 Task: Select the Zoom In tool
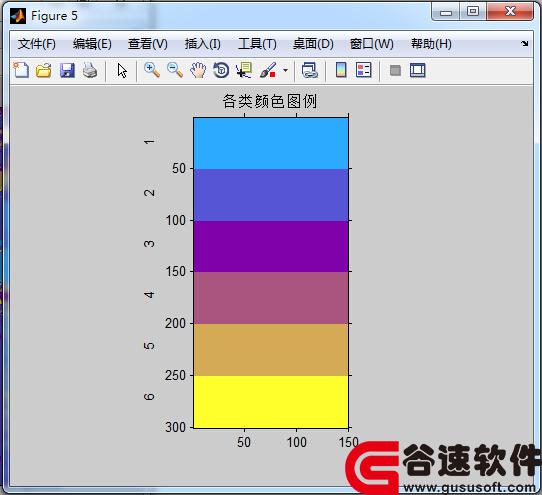(x=152, y=70)
